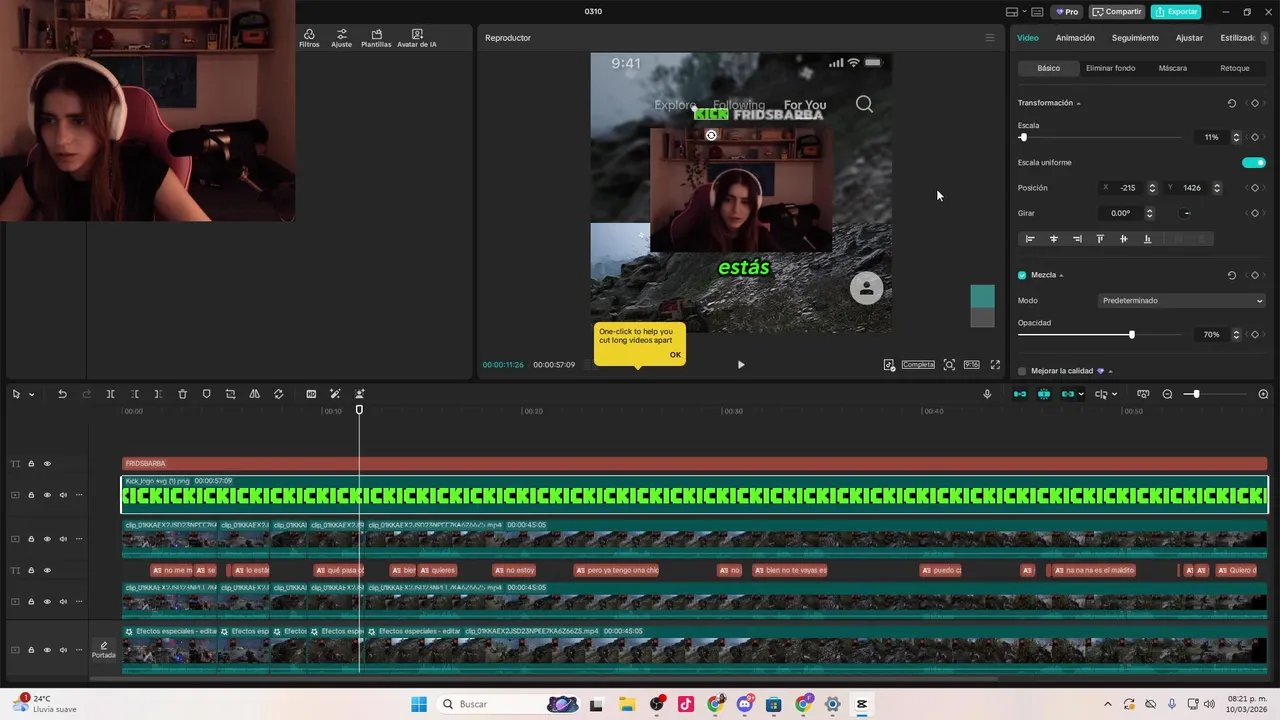Switch to the Ajustar tab

pos(1189,38)
